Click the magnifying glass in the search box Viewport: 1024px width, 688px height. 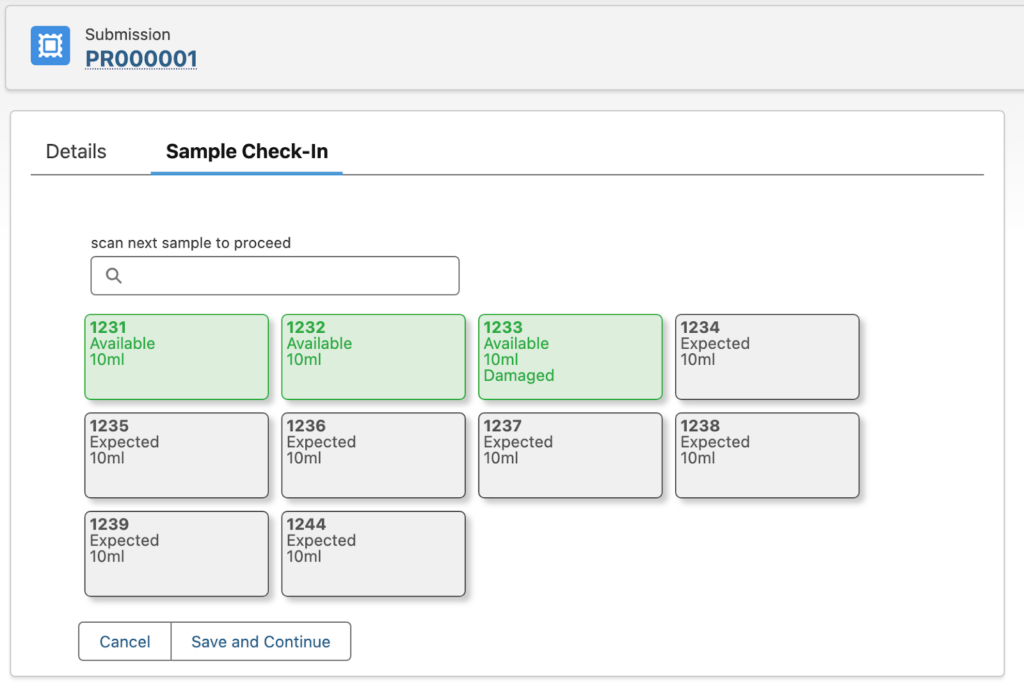tap(112, 275)
